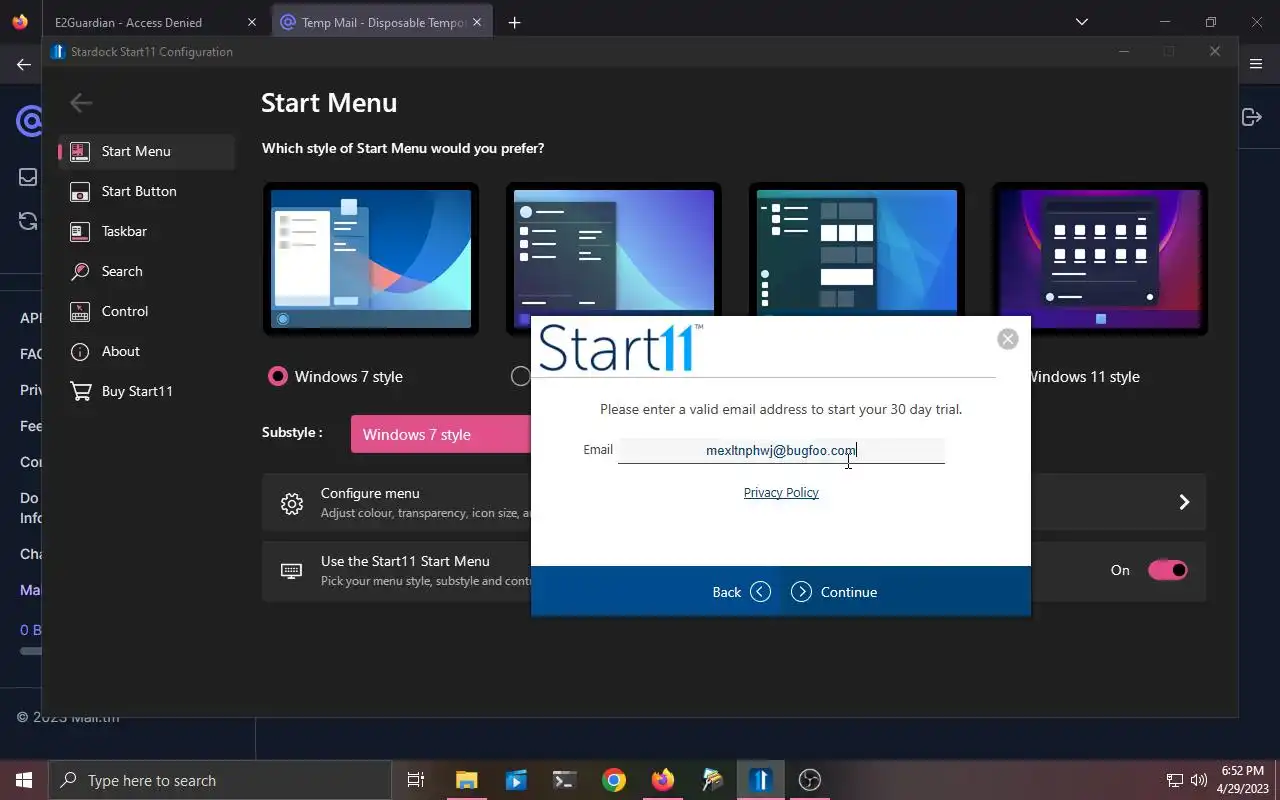Open the Windows Start button
This screenshot has height=800, width=1280.
click(24, 780)
